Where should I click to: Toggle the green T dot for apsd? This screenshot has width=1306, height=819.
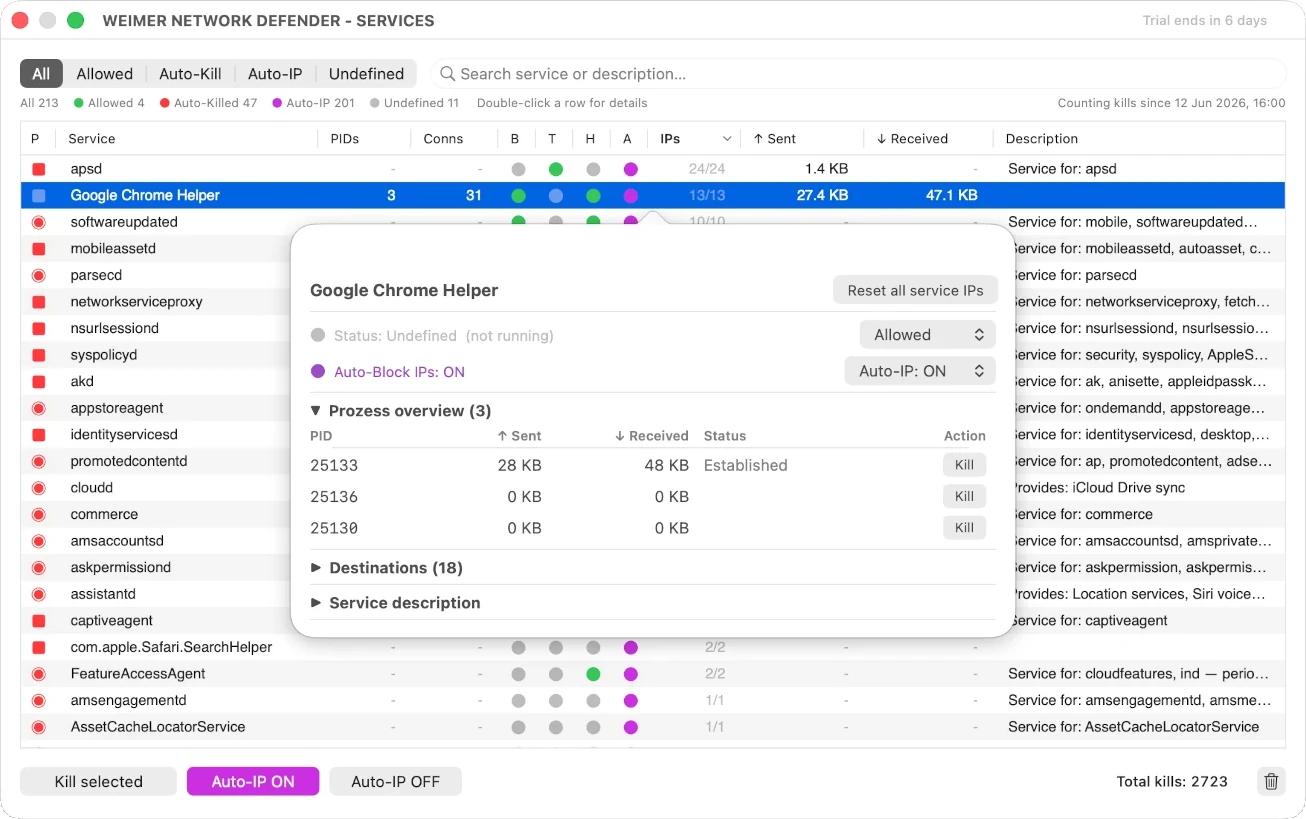[556, 169]
